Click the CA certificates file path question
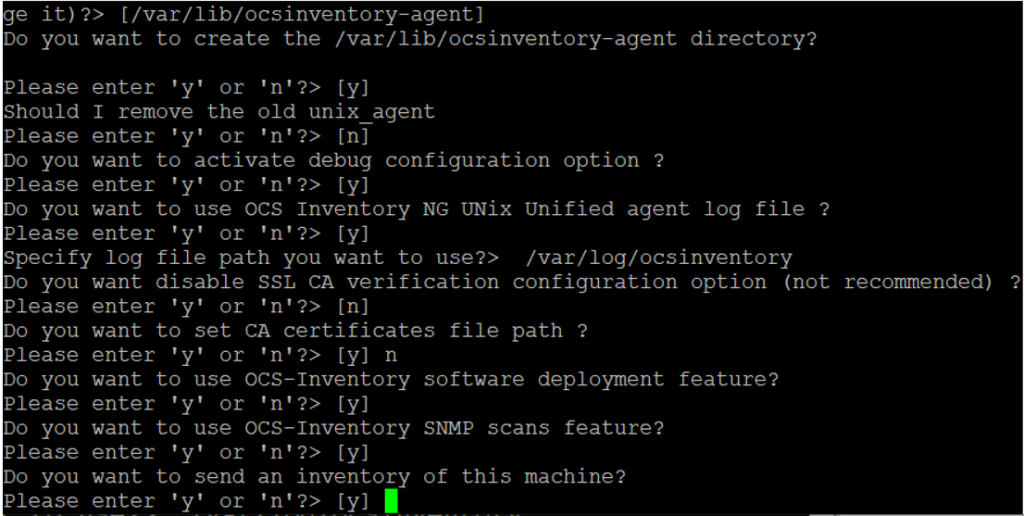Screen dimensions: 1024x516 295,331
